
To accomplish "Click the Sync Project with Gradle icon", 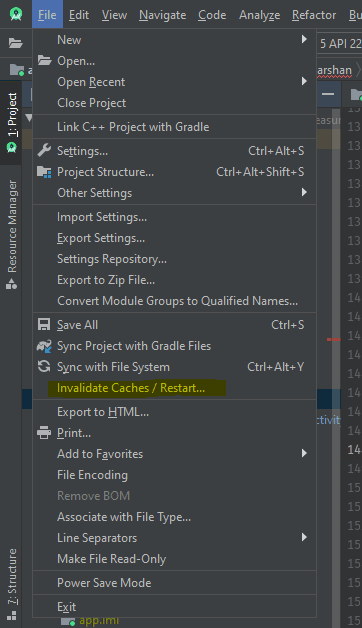I will pyautogui.click(x=44, y=346).
